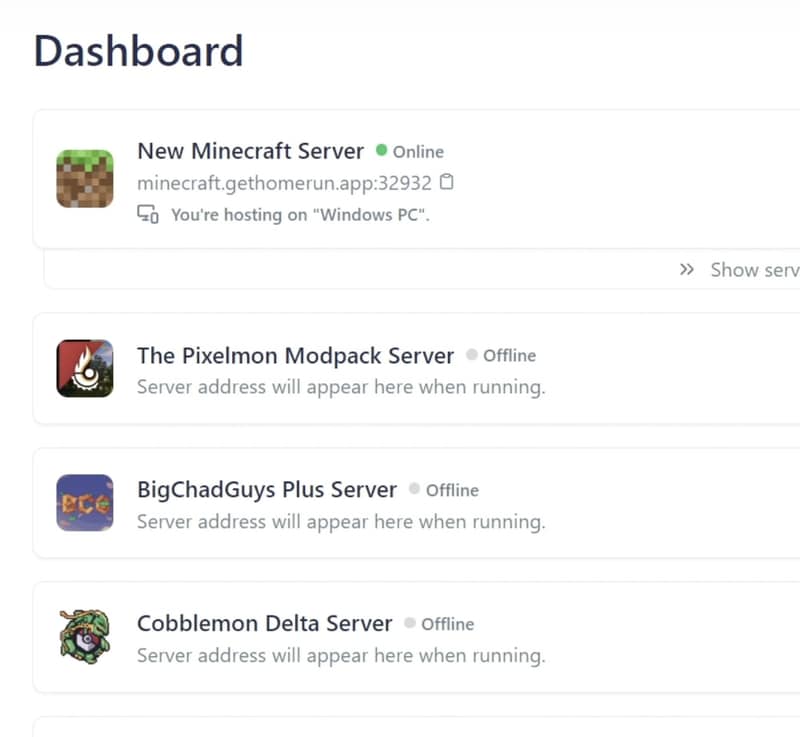Open Cobblemon Delta Server entry

(264, 623)
